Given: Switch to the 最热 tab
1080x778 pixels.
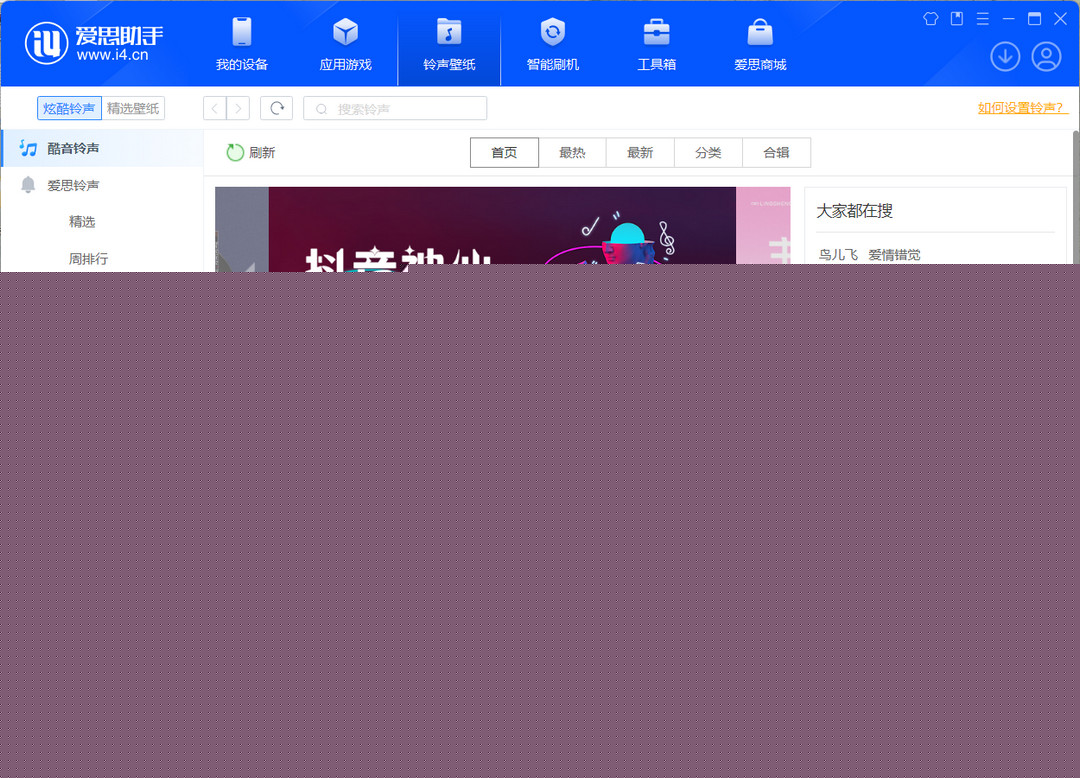Looking at the screenshot, I should (572, 152).
